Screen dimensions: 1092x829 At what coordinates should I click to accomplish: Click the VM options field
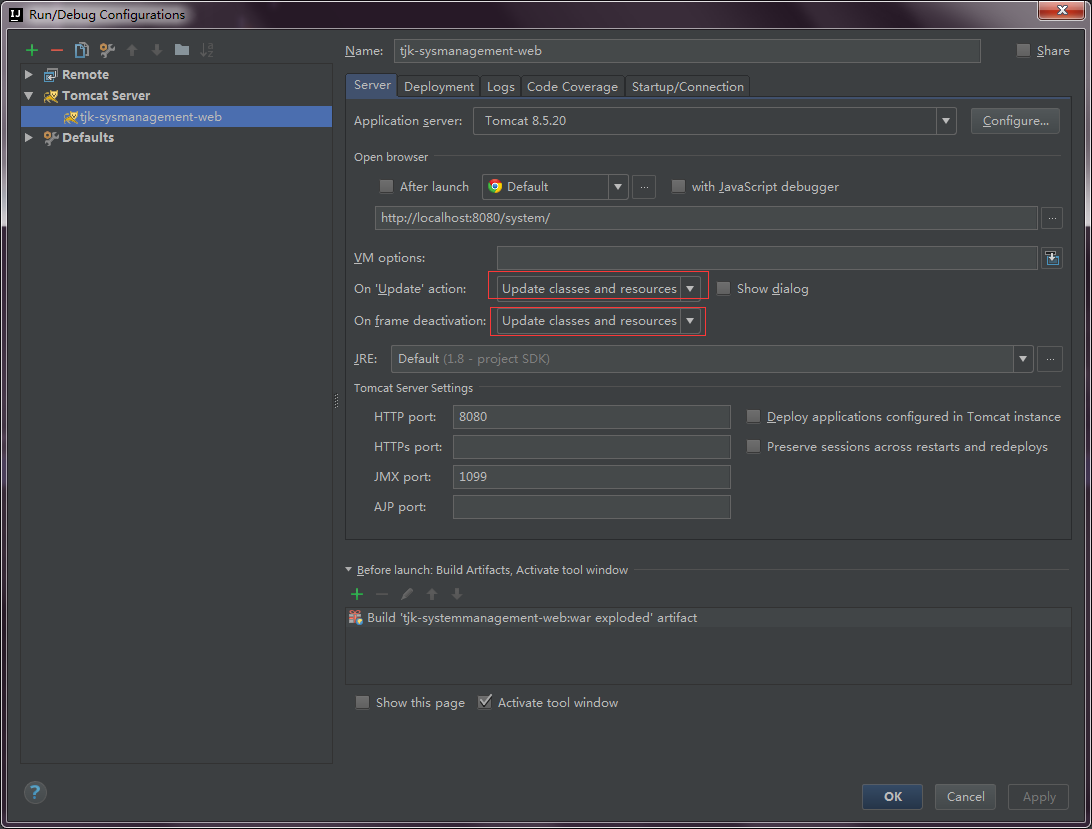coord(767,258)
